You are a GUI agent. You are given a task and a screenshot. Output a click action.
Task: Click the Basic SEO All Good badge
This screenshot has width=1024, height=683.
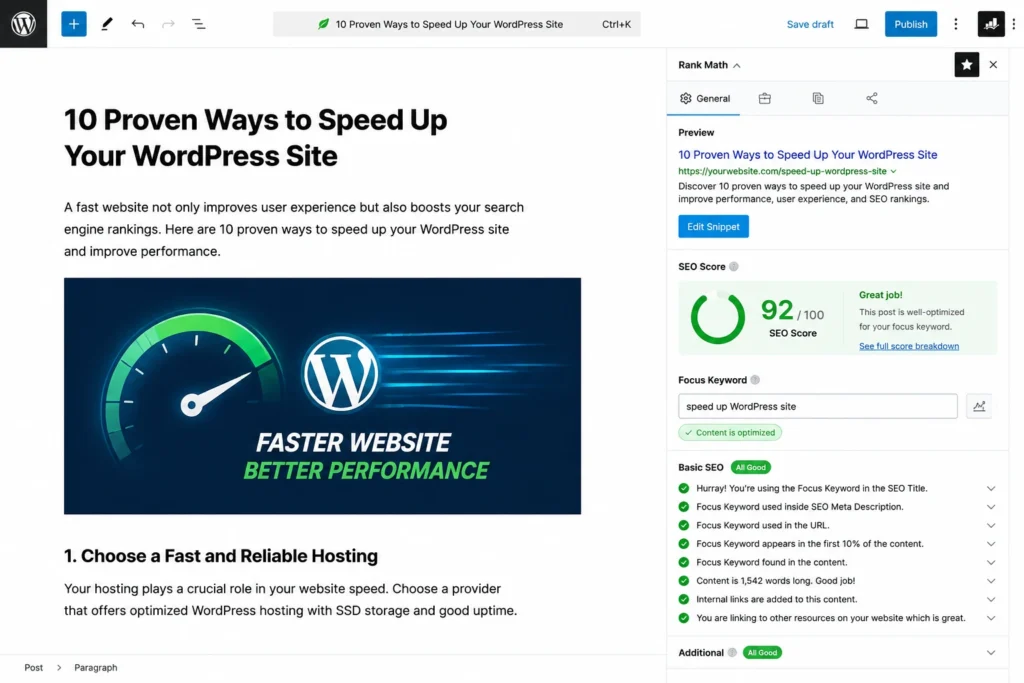click(750, 468)
